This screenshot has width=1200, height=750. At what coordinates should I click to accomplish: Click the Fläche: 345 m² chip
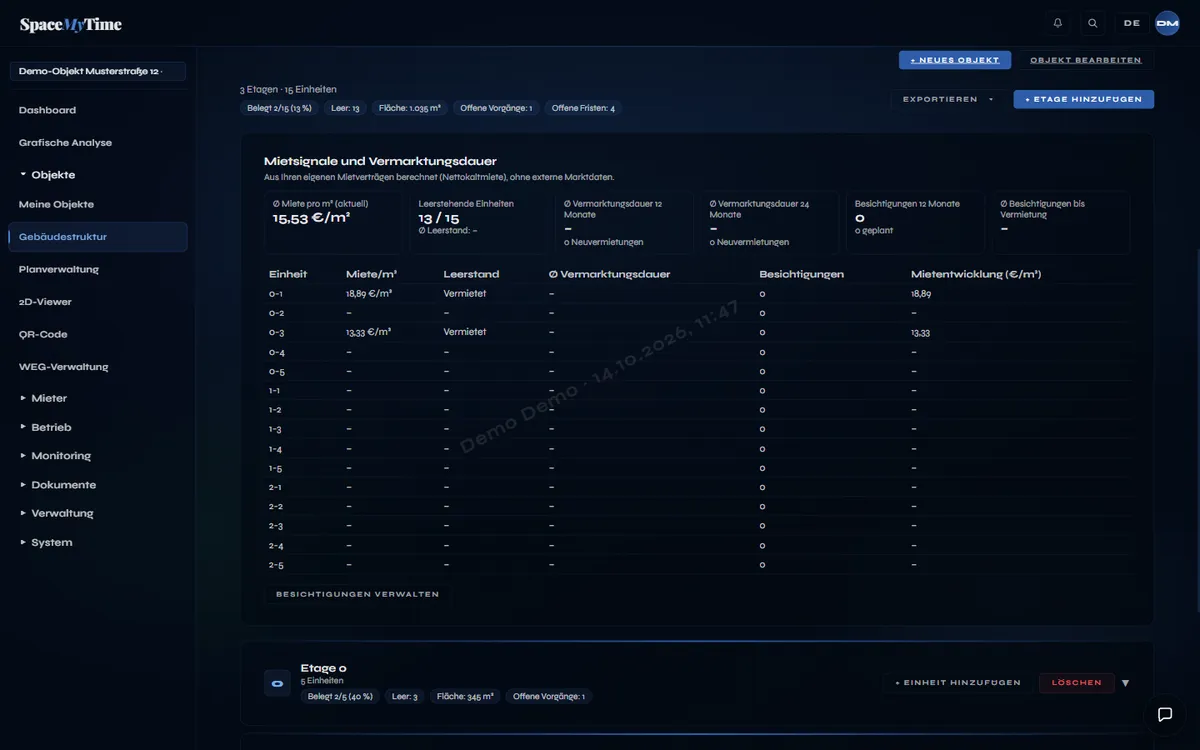click(x=465, y=696)
